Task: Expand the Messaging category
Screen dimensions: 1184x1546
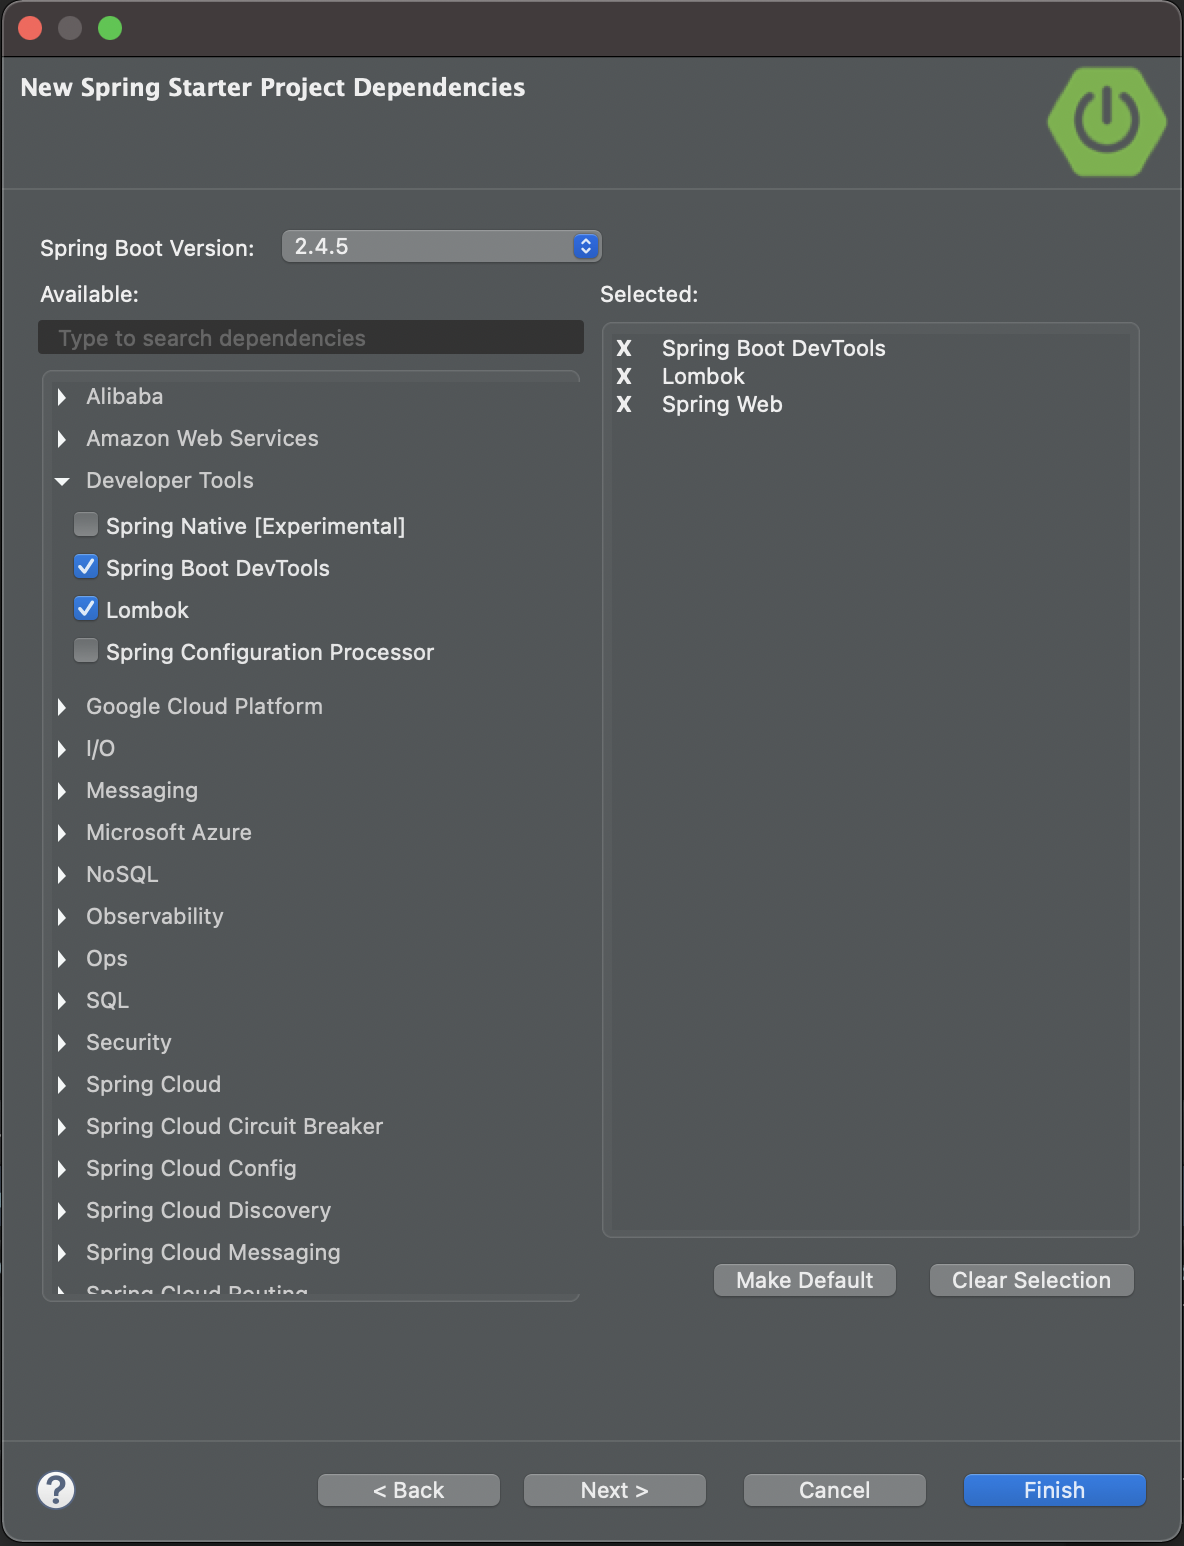Action: point(62,791)
